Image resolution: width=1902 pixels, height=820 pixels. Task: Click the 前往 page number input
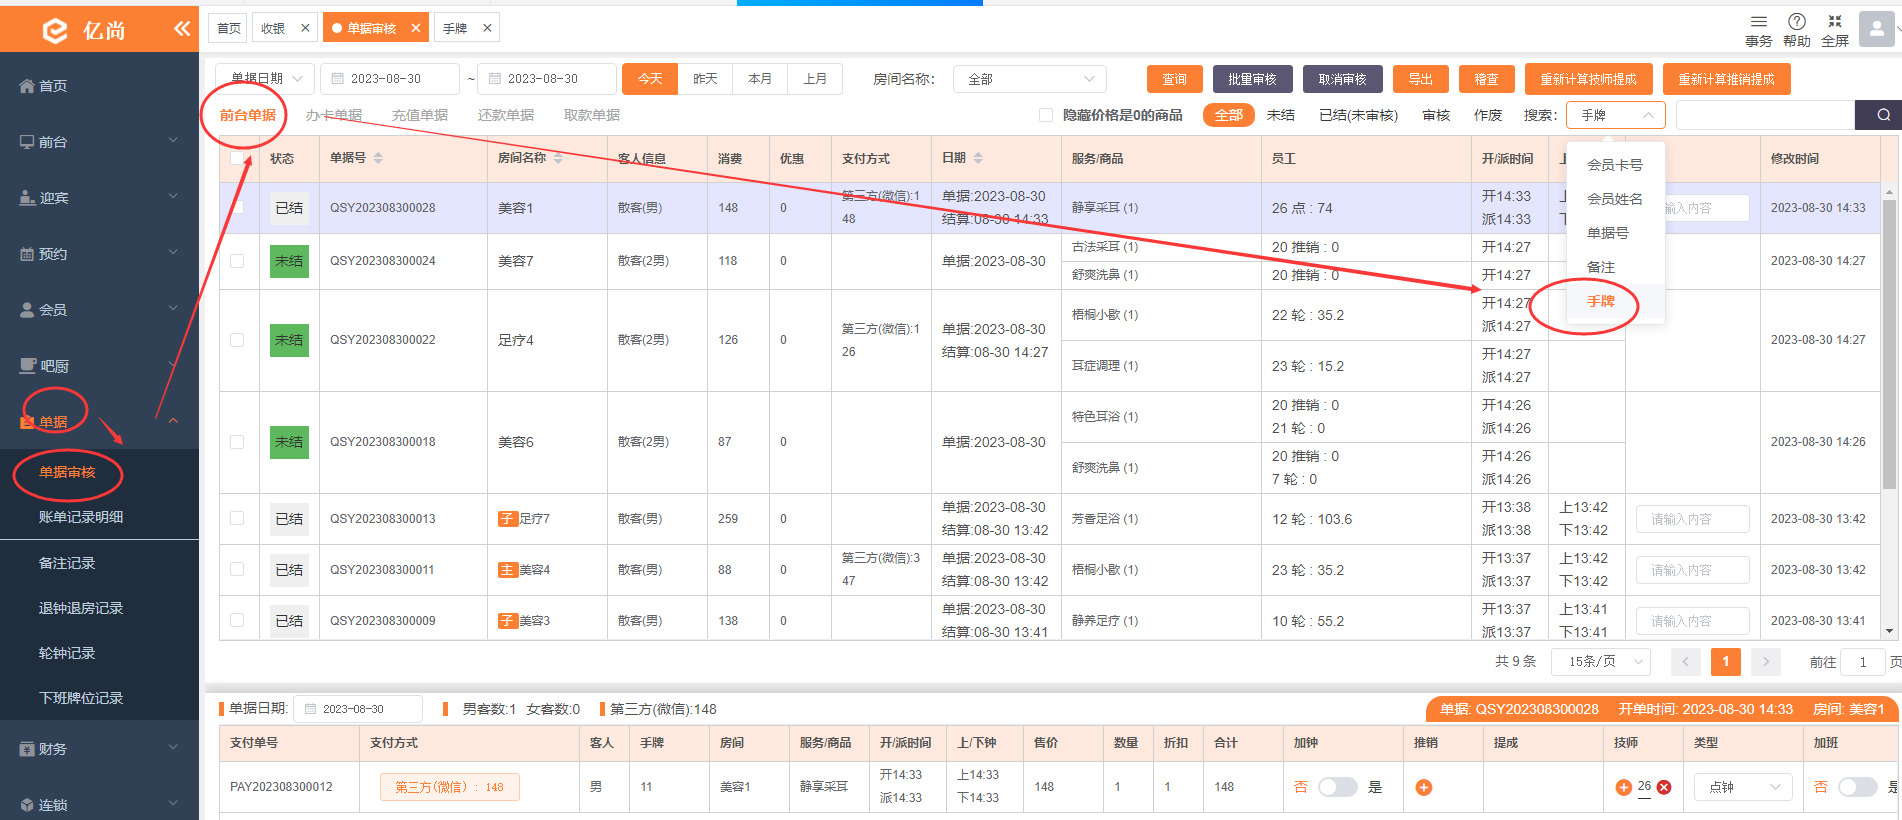pyautogui.click(x=1864, y=661)
